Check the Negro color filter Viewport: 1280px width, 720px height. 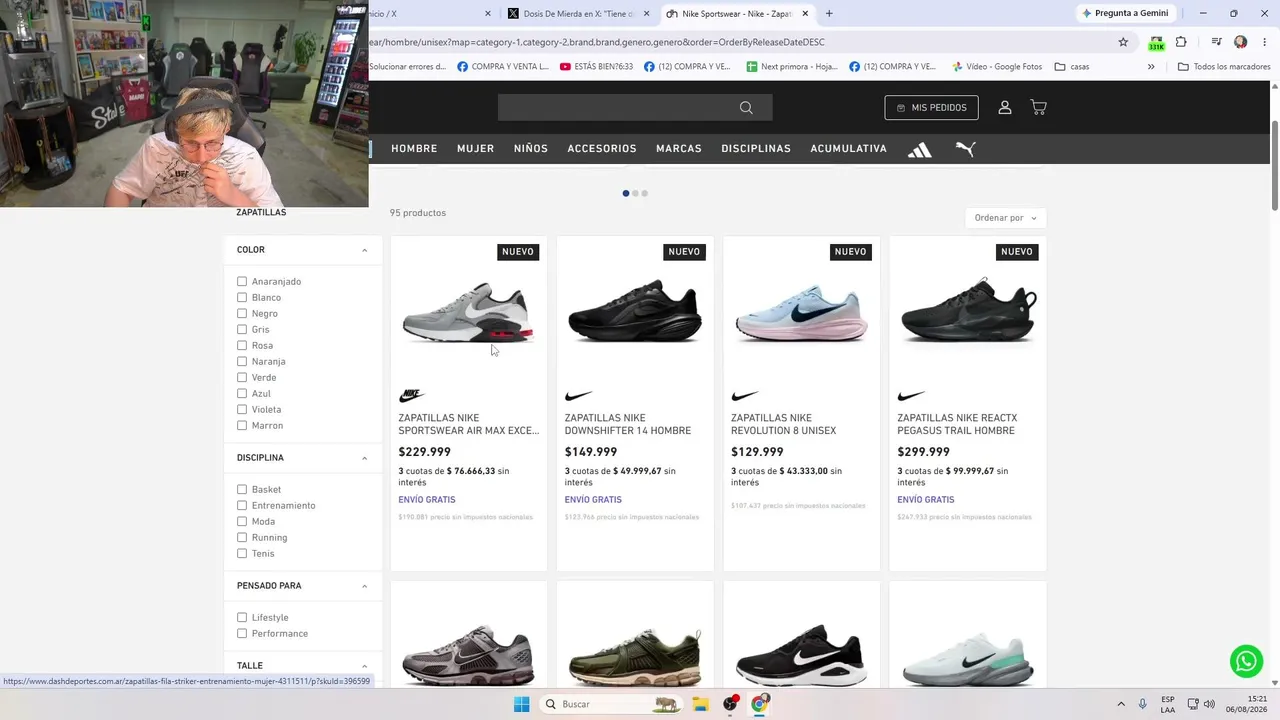242,313
